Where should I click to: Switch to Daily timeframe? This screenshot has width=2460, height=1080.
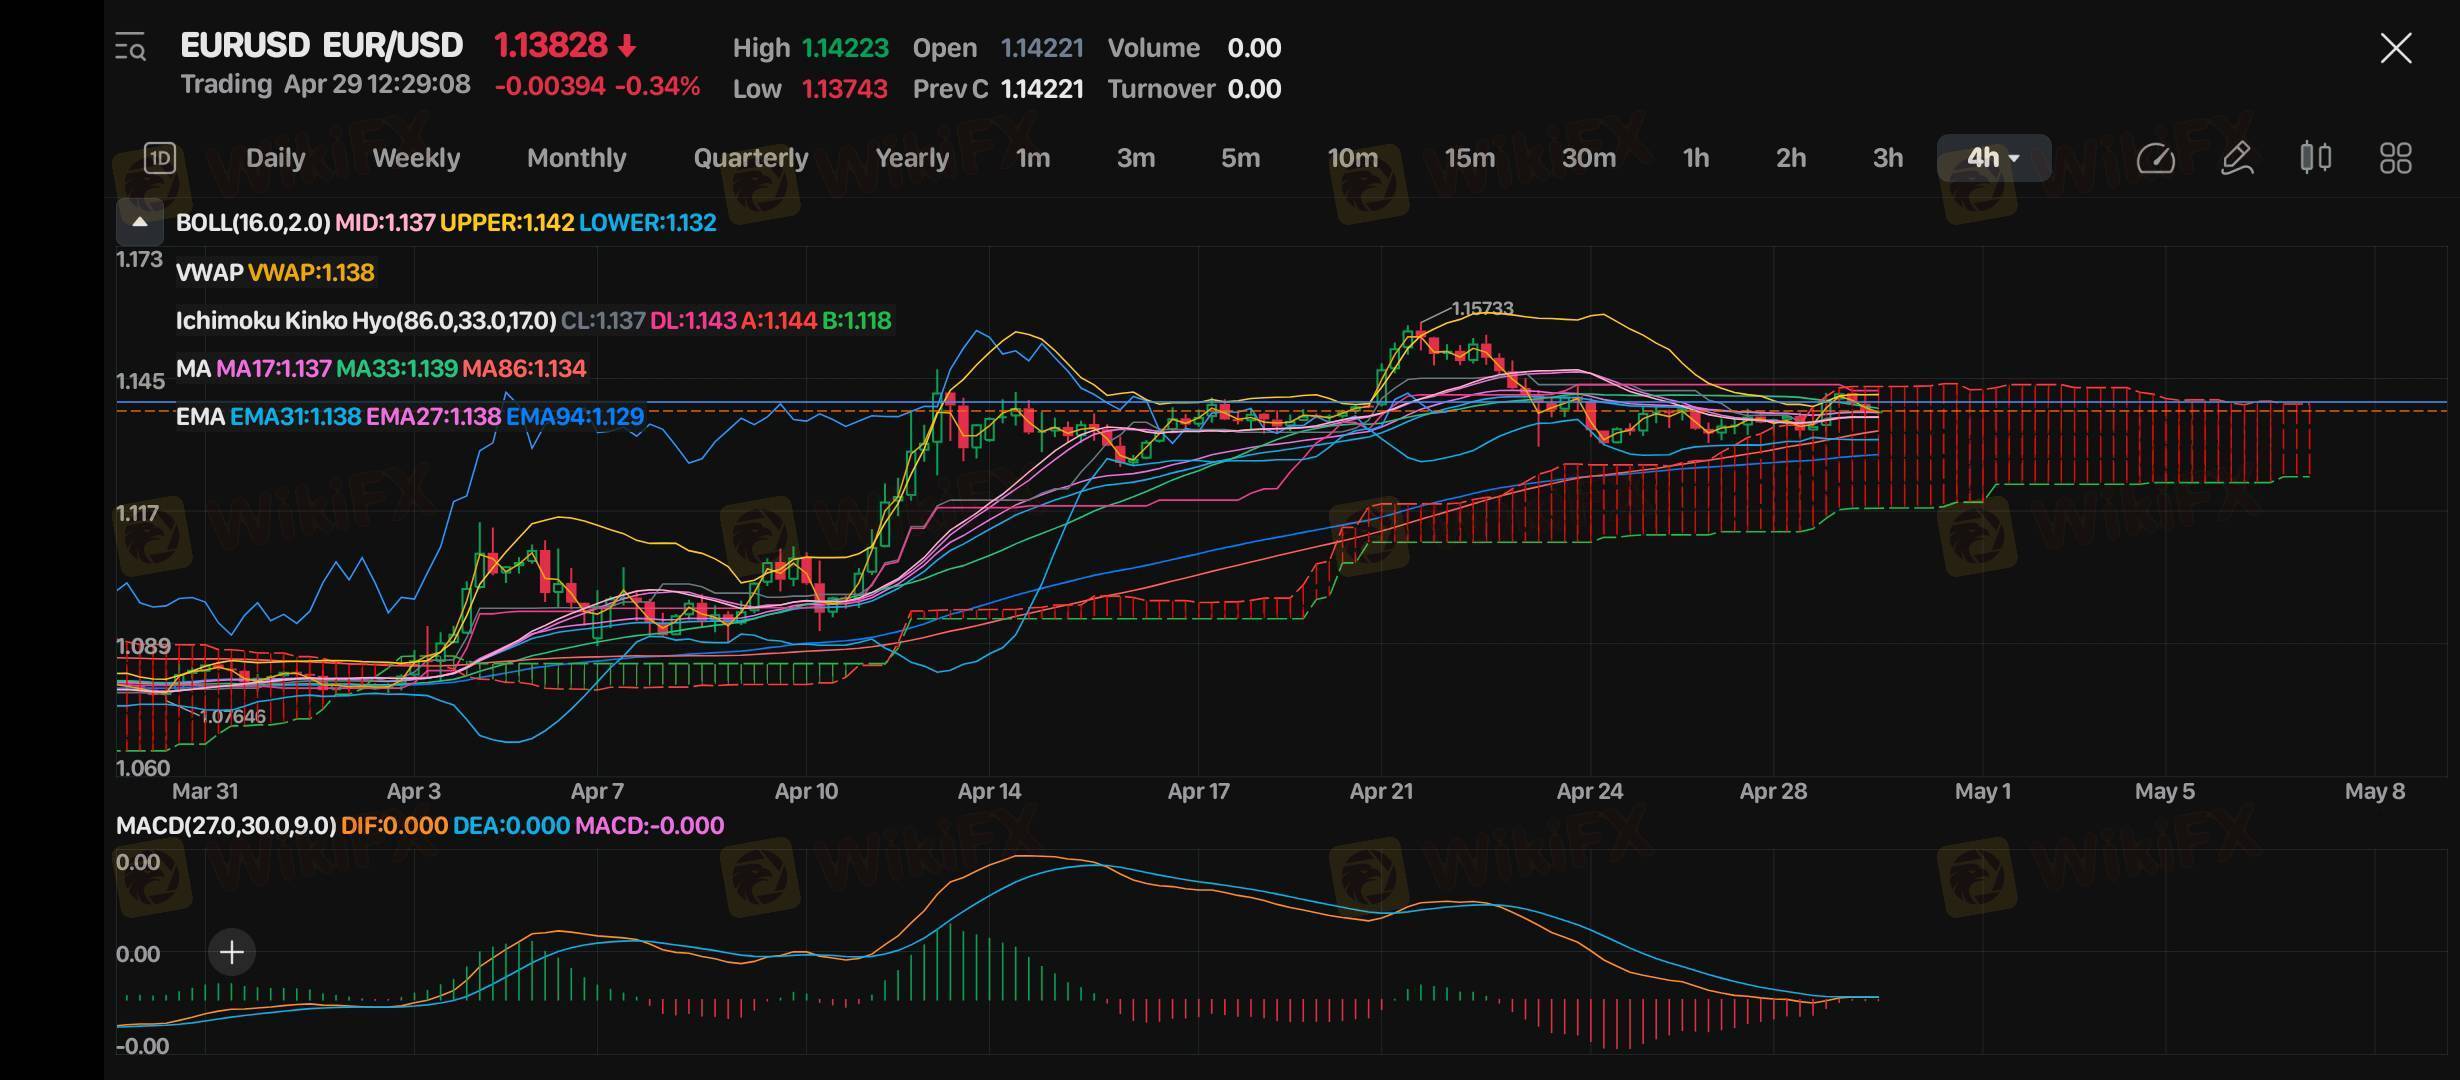tap(275, 158)
